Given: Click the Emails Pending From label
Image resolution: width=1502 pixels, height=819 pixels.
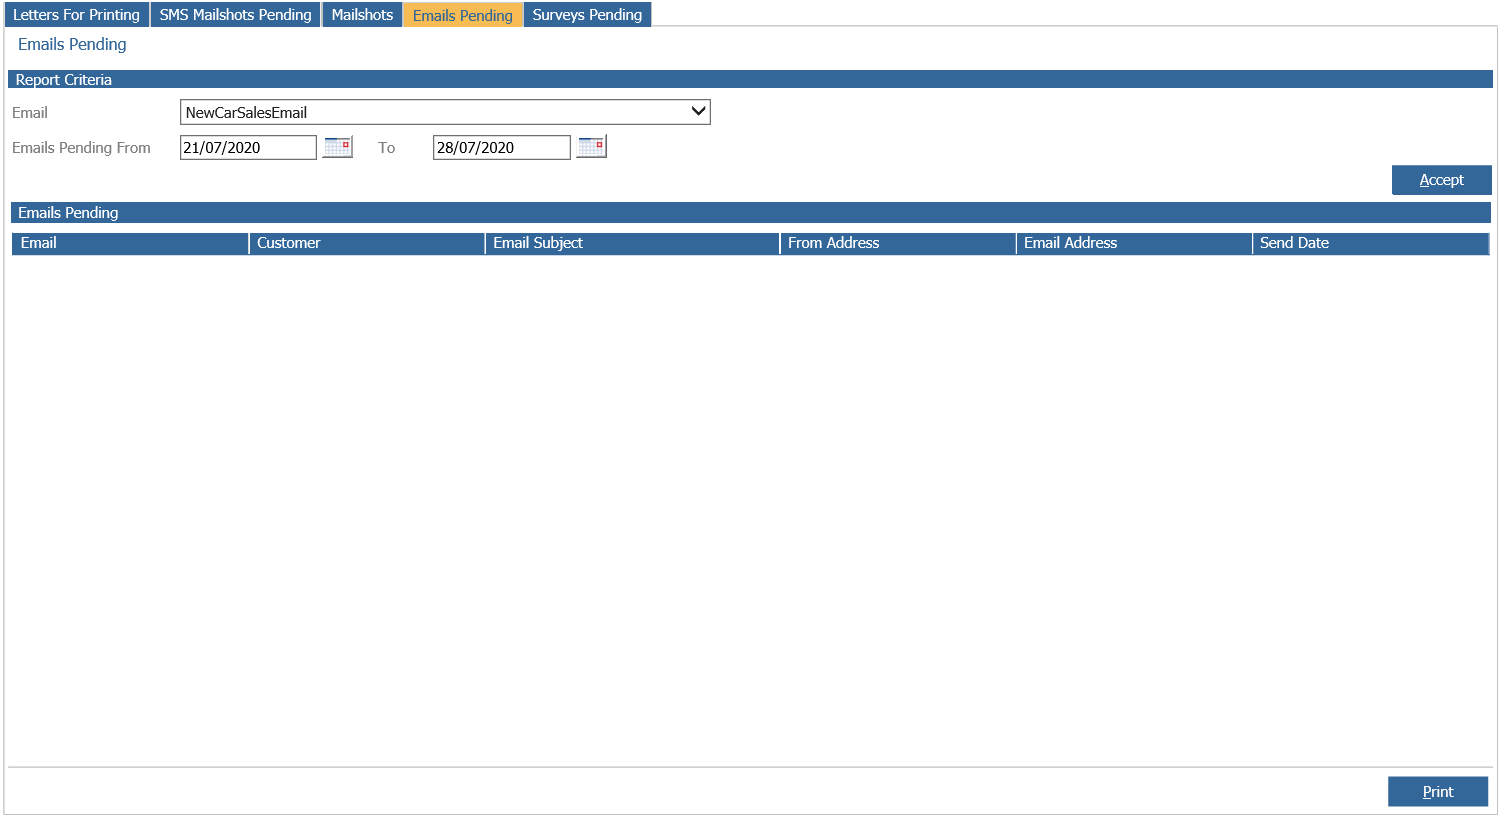Looking at the screenshot, I should coord(81,148).
